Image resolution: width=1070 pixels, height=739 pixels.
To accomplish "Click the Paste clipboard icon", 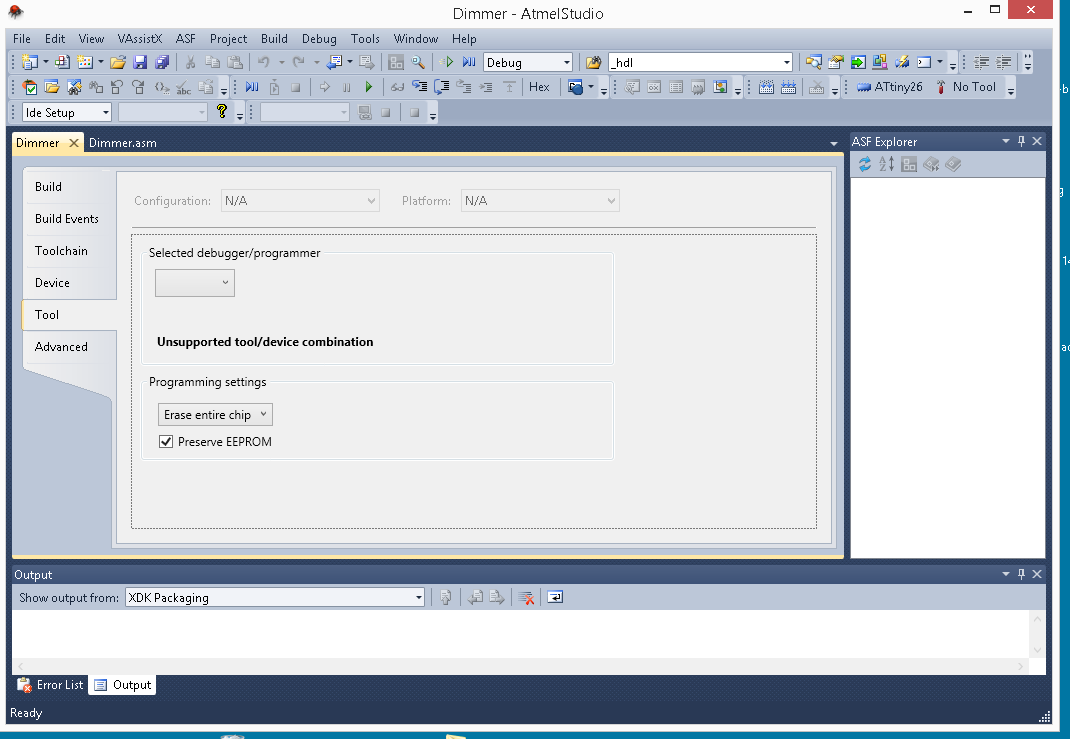I will point(235,62).
